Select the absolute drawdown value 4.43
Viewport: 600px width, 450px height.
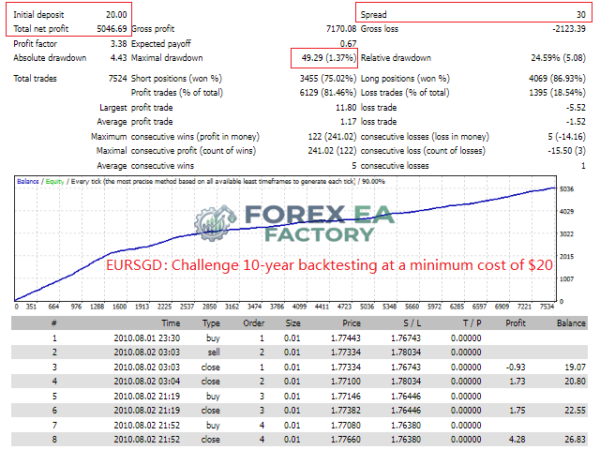pyautogui.click(x=119, y=58)
